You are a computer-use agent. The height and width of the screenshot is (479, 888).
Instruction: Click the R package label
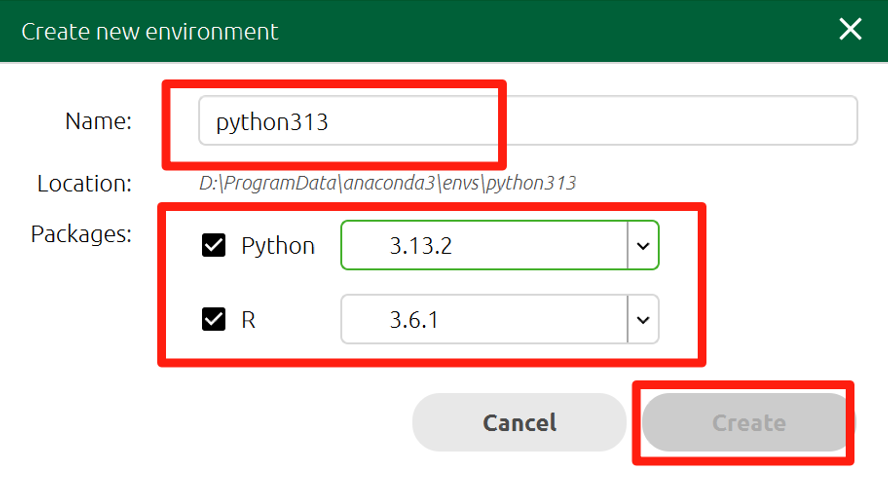248,320
